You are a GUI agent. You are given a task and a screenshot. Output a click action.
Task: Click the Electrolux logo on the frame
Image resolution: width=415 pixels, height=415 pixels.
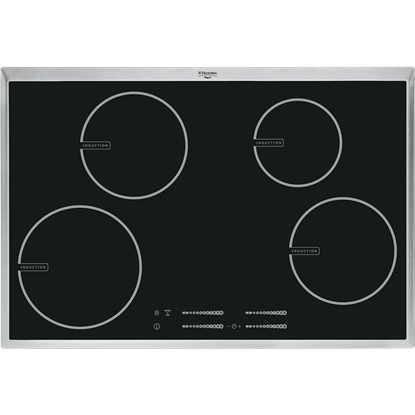[x=208, y=74]
